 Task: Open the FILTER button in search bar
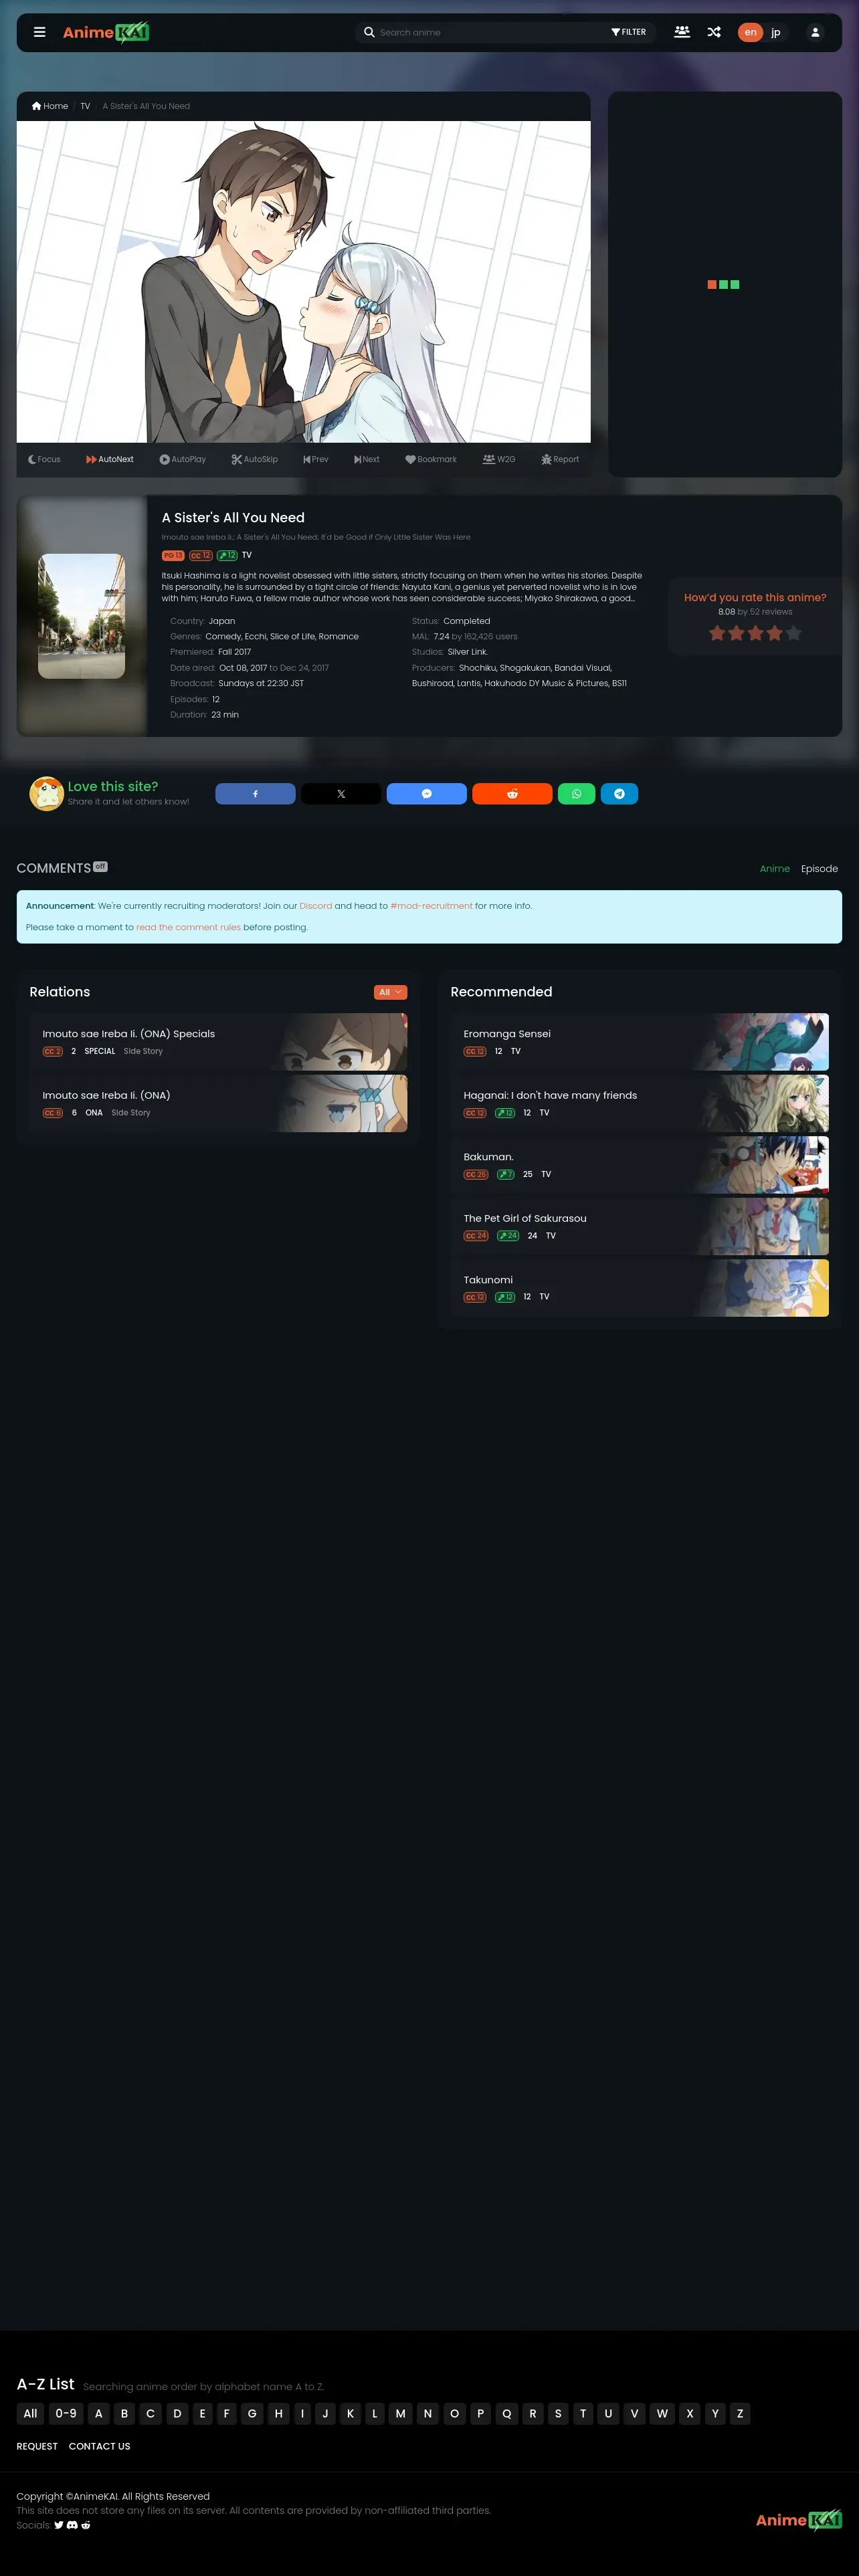pyautogui.click(x=629, y=32)
